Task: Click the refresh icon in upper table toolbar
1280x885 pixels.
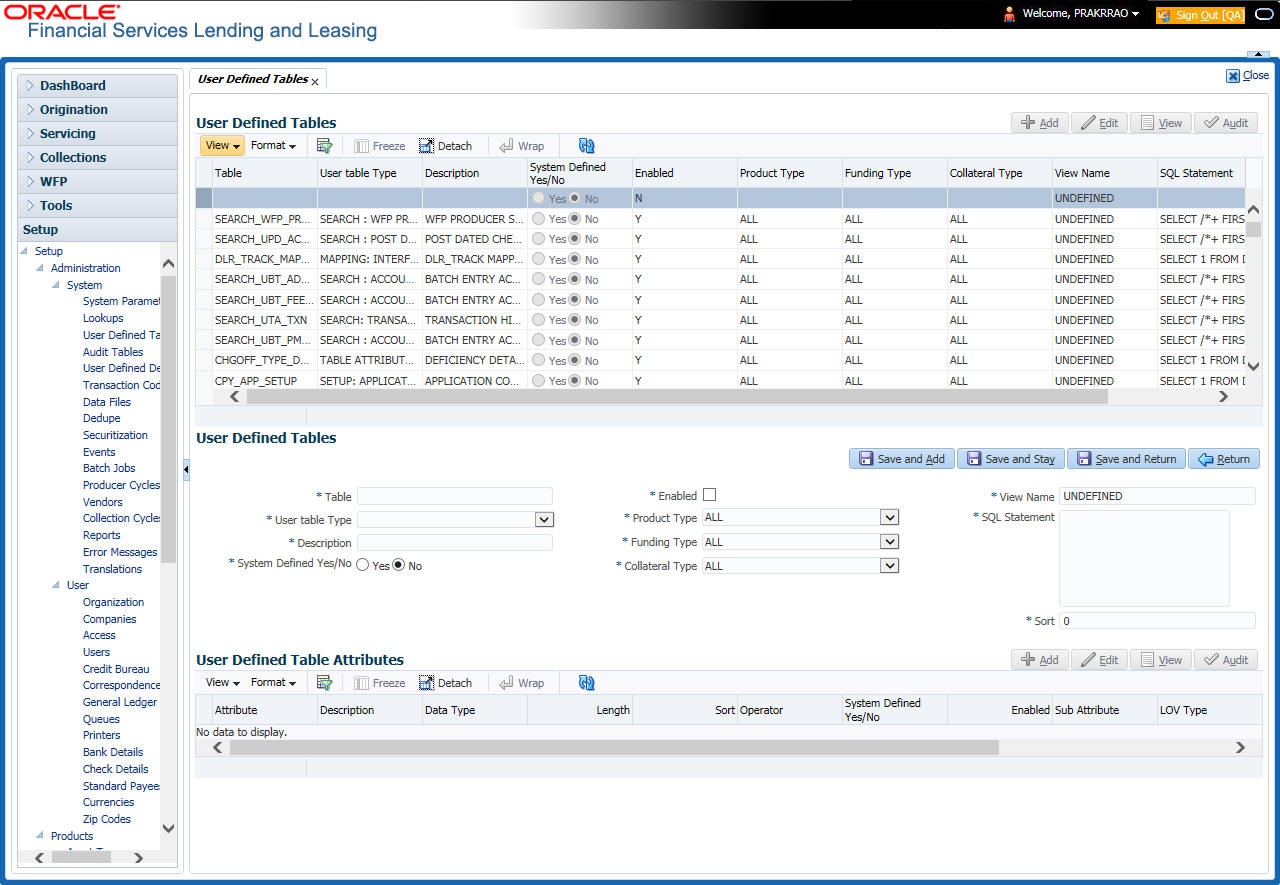Action: click(x=586, y=146)
